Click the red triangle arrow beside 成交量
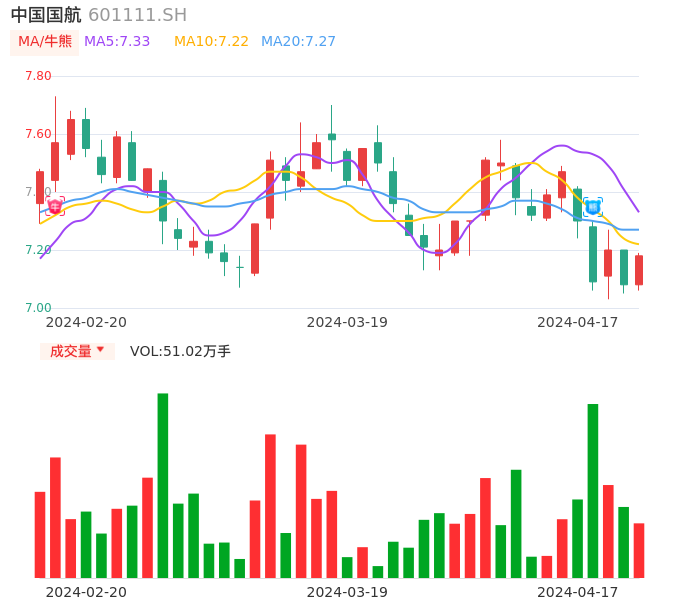 click(100, 350)
